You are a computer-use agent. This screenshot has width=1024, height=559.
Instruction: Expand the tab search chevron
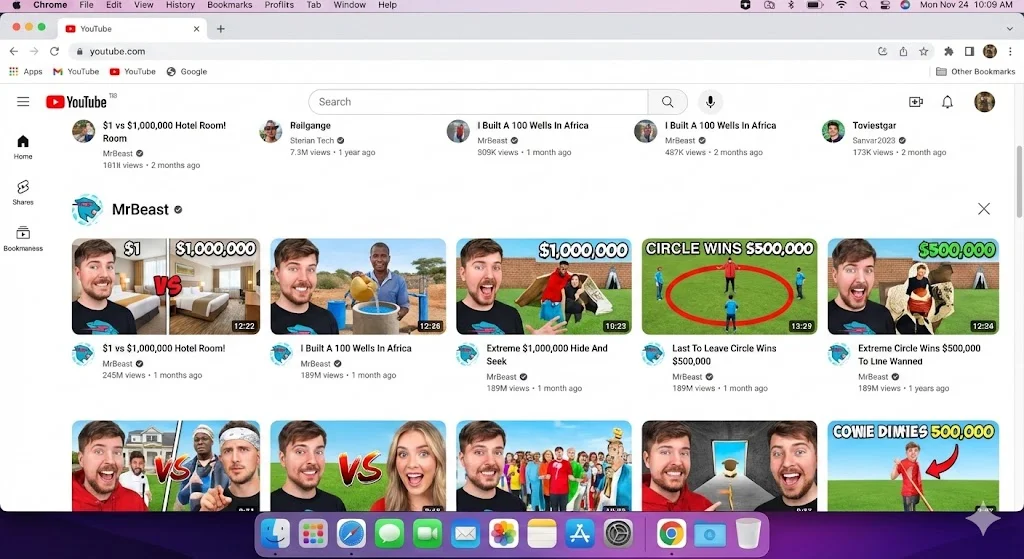(1010, 29)
